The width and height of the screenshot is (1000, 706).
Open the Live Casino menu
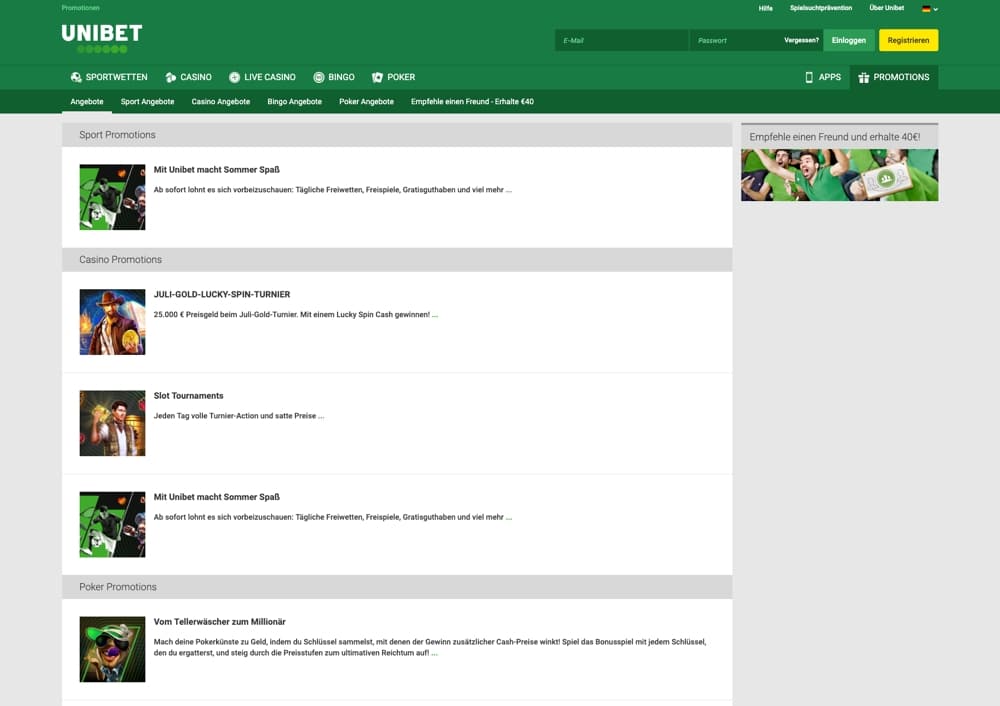262,77
